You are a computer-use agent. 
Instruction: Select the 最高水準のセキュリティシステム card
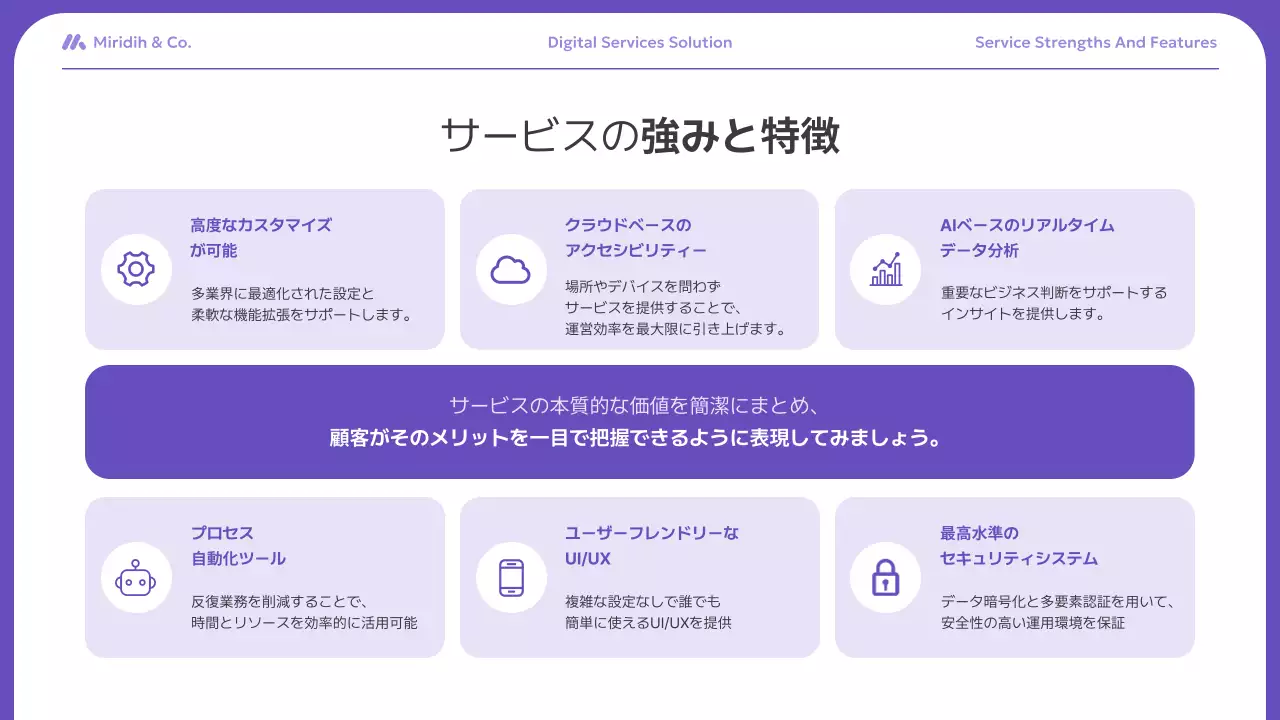click(1014, 577)
